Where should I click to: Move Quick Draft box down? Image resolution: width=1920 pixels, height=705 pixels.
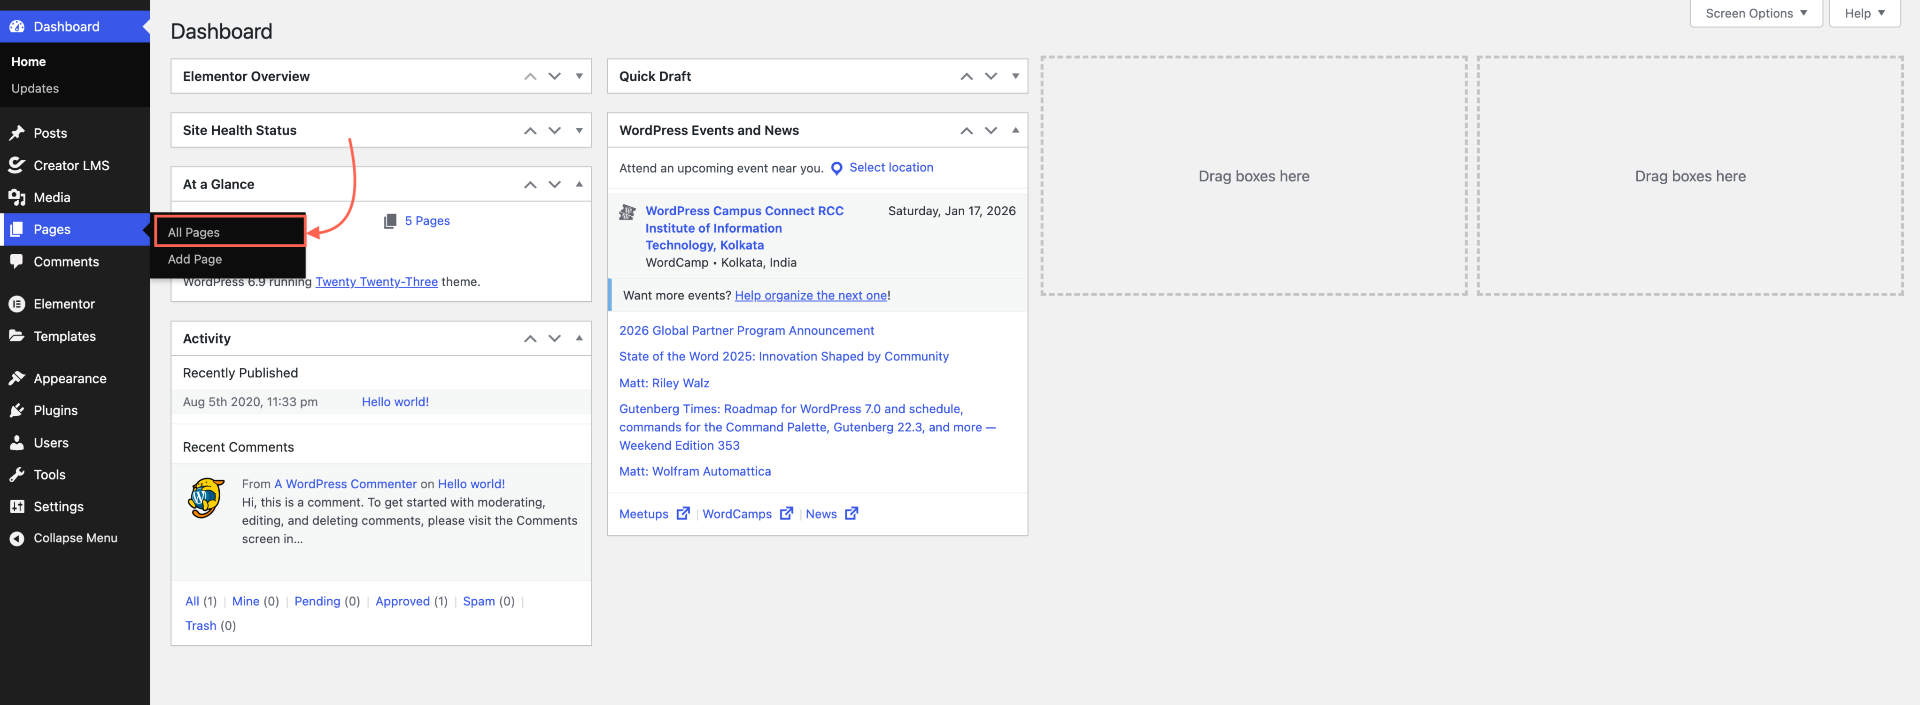(991, 76)
